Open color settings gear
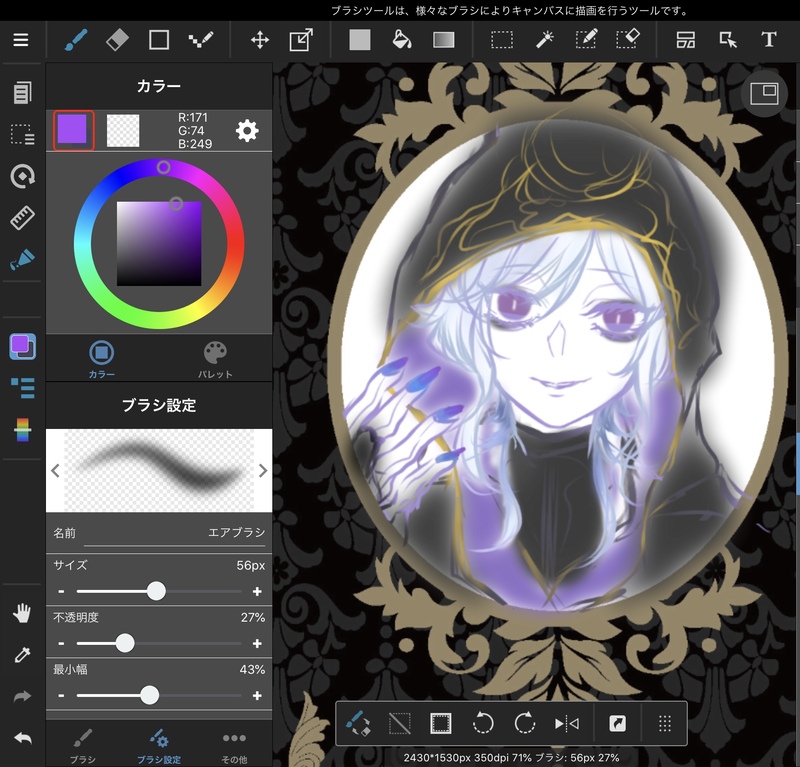800x767 pixels. tap(247, 131)
